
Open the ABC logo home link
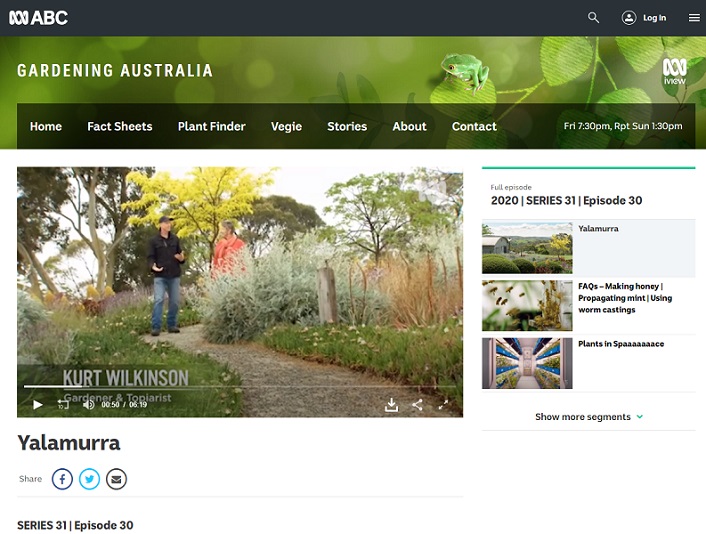38,18
